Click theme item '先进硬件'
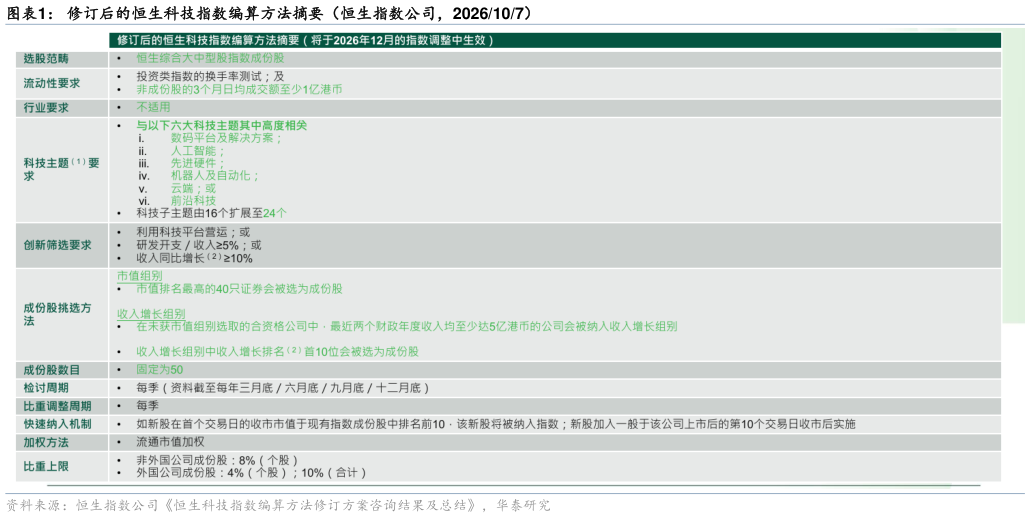 point(198,163)
